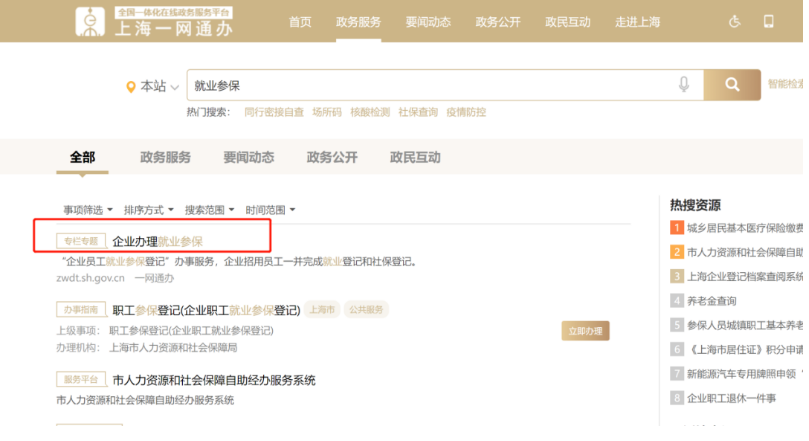Click 上海市人力资源和社会保障局 agency text
809x441 pixels.
pyautogui.click(x=173, y=348)
